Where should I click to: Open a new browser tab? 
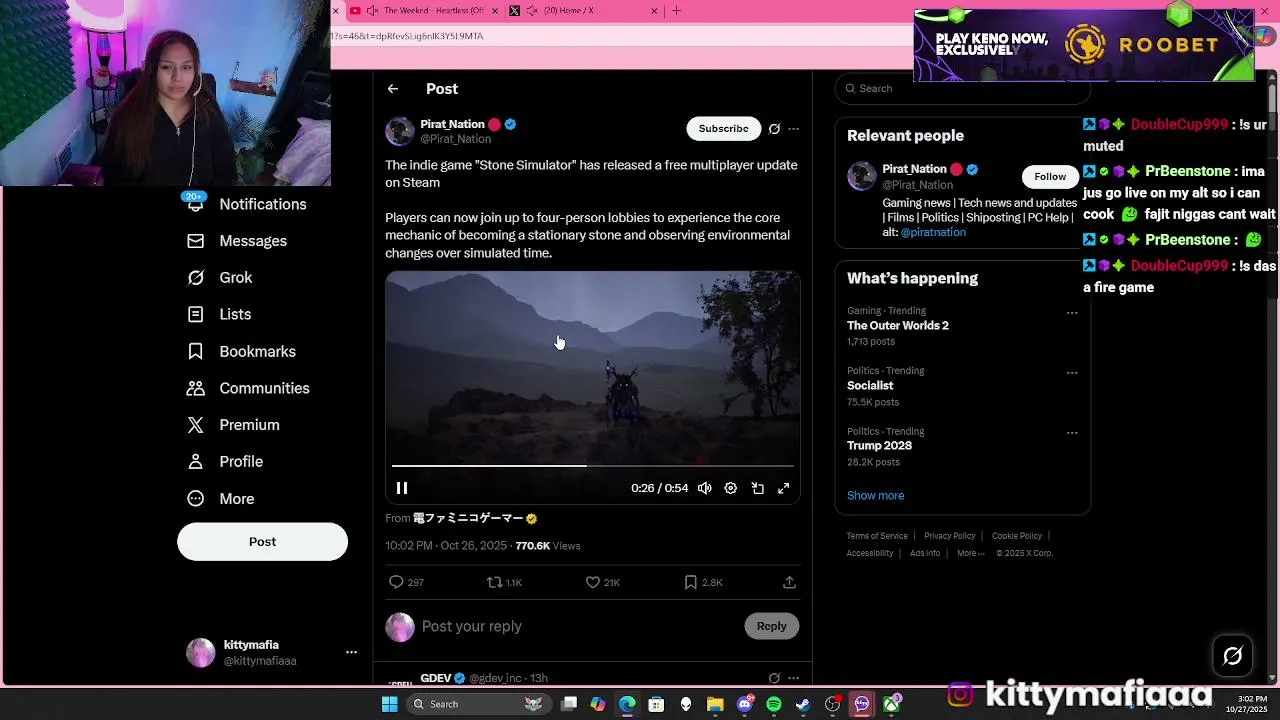[x=676, y=11]
